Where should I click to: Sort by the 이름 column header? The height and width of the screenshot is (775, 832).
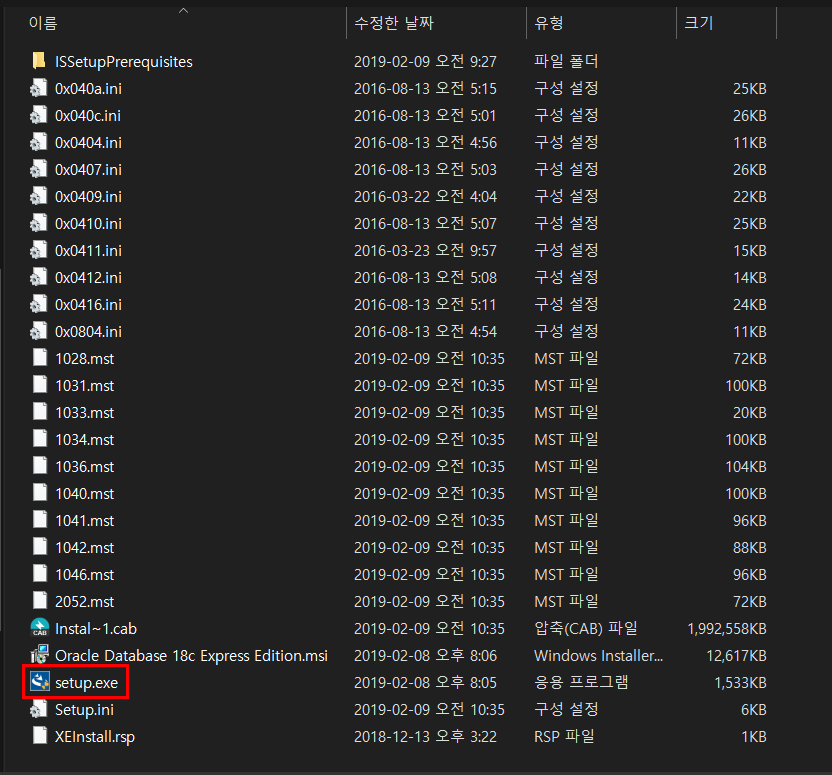point(43,23)
